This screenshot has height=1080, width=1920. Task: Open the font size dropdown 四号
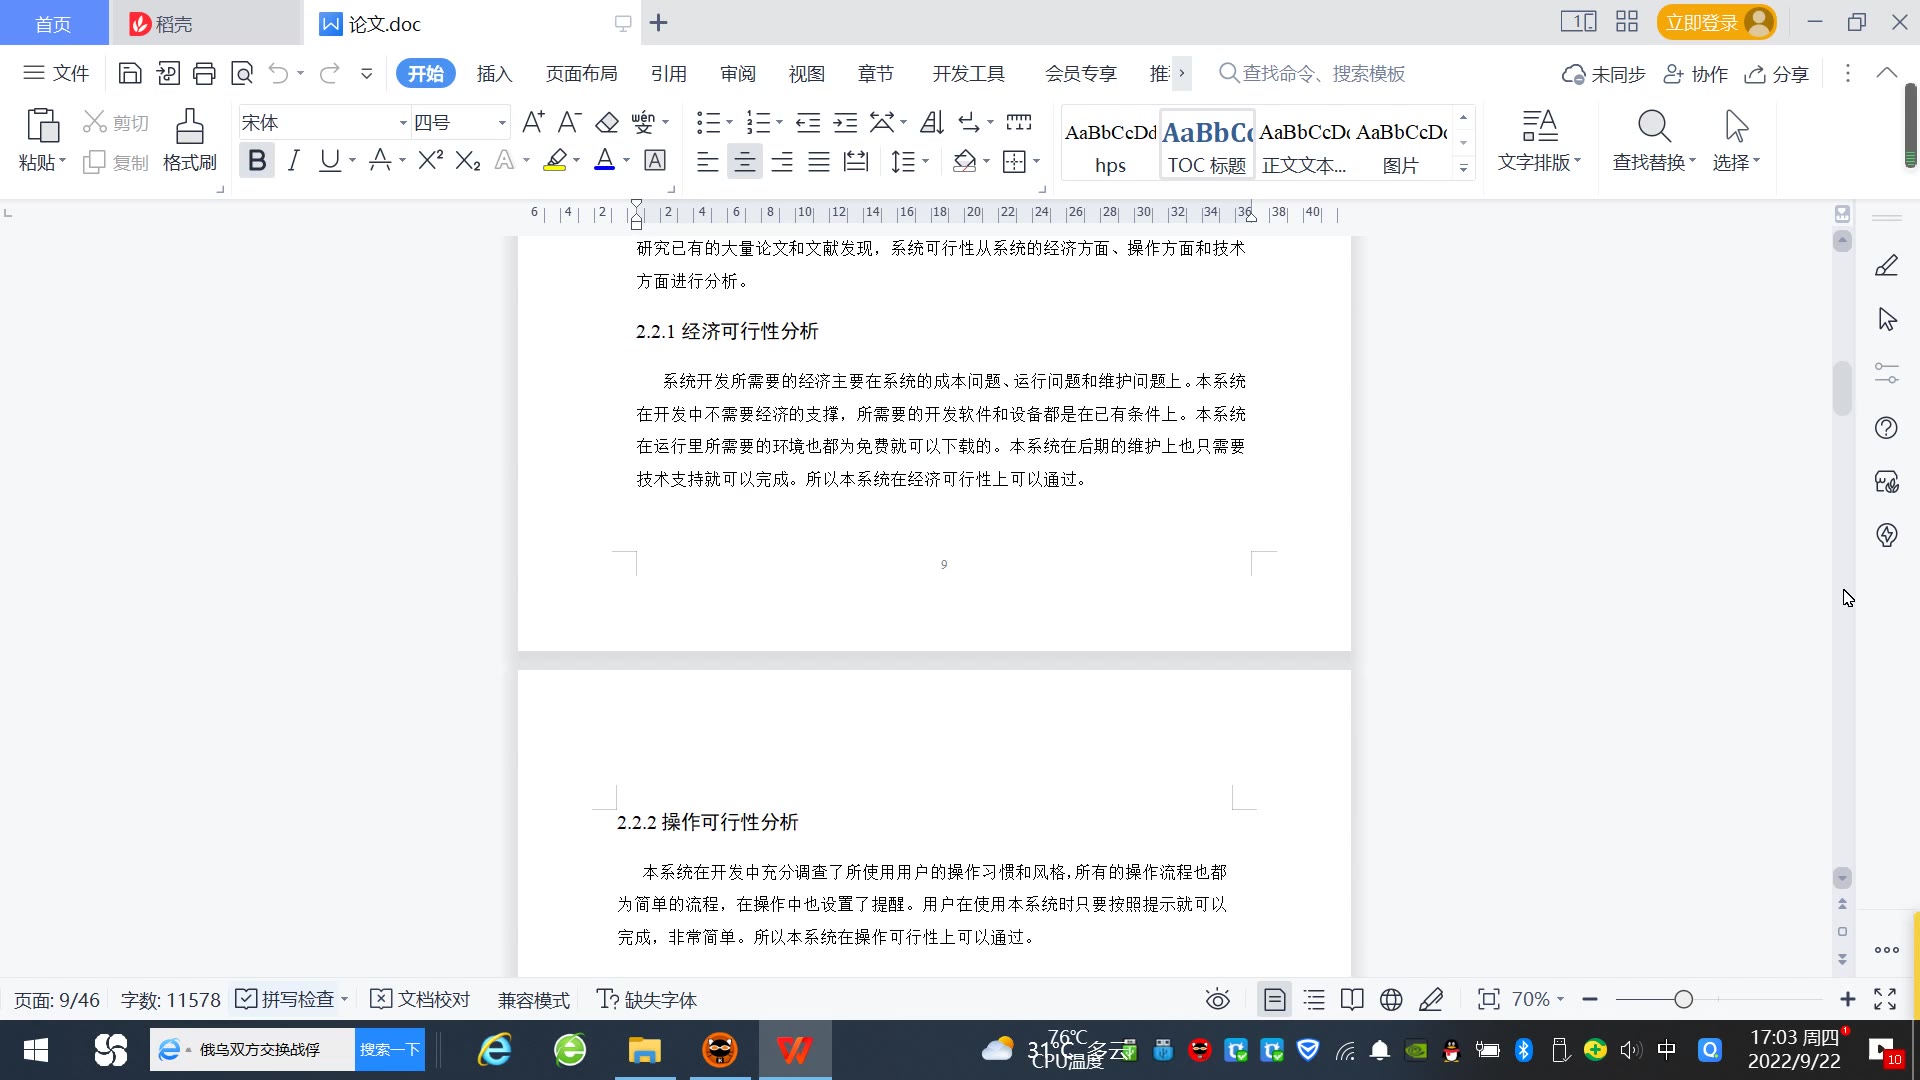[502, 122]
